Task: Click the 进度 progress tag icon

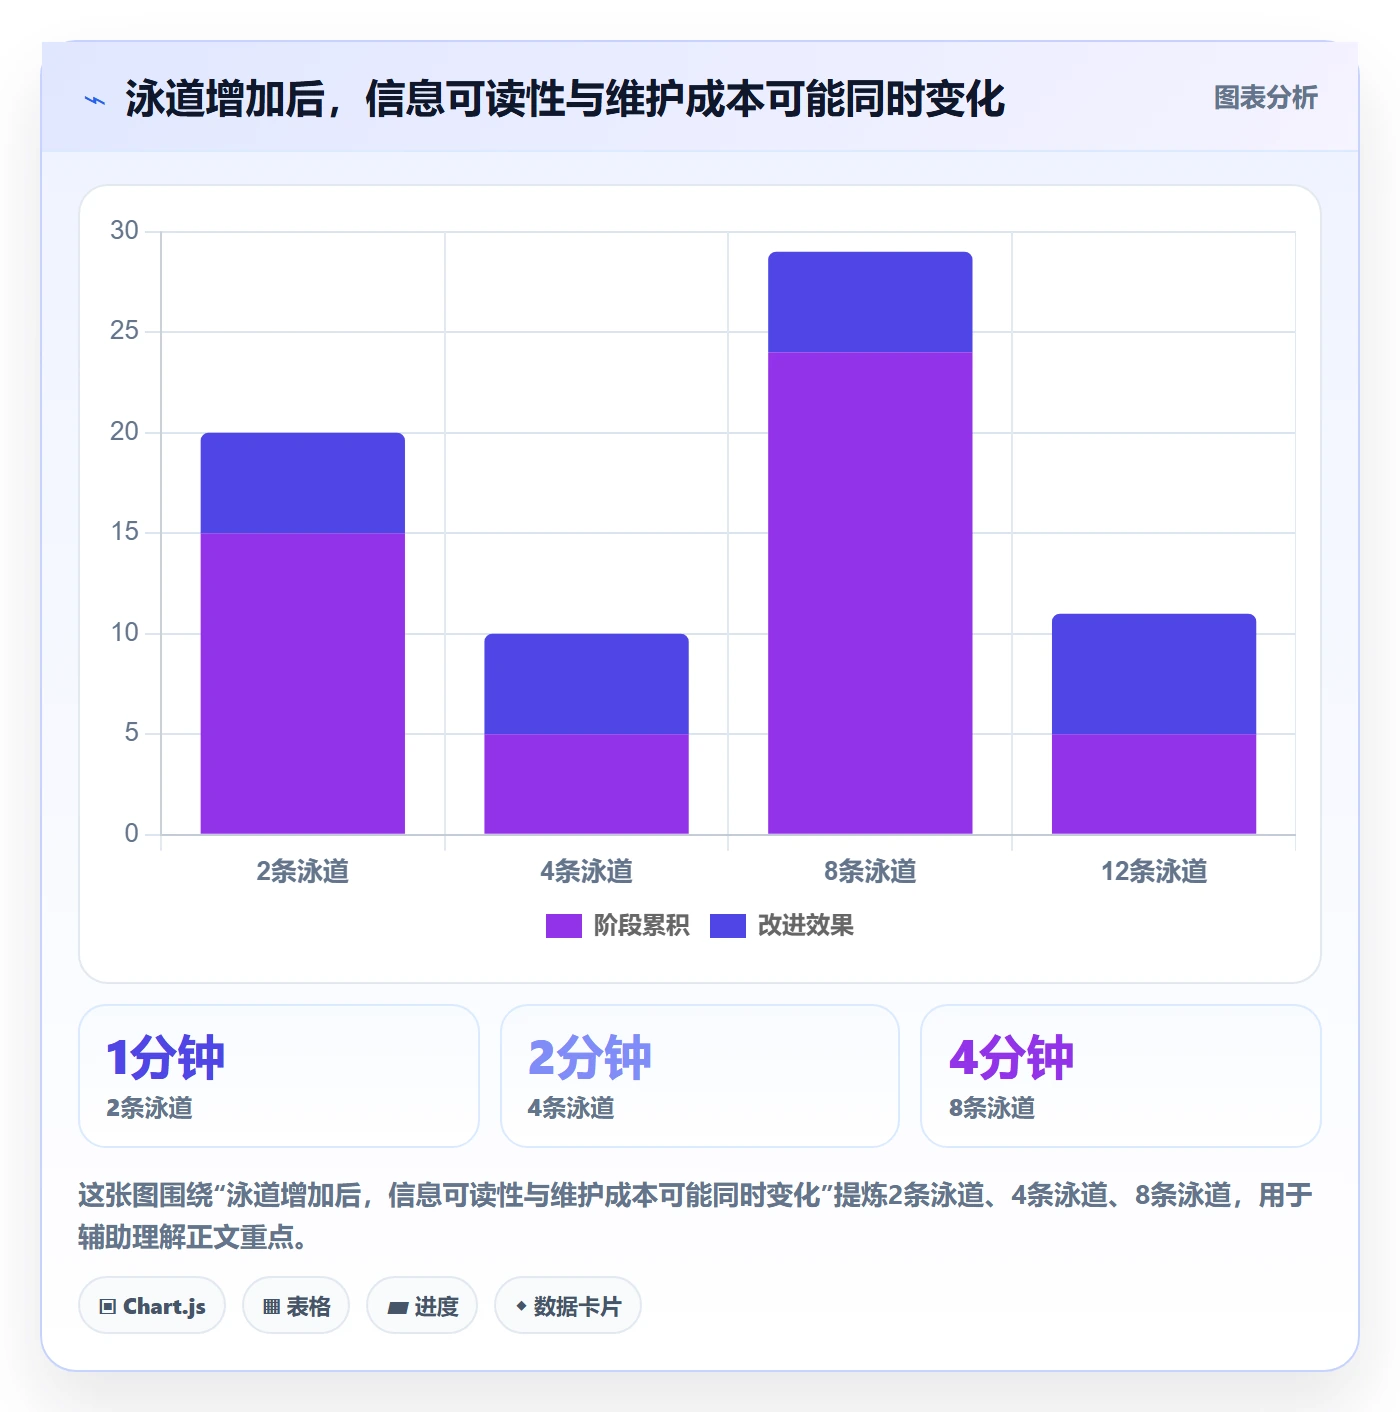Action: [397, 1307]
